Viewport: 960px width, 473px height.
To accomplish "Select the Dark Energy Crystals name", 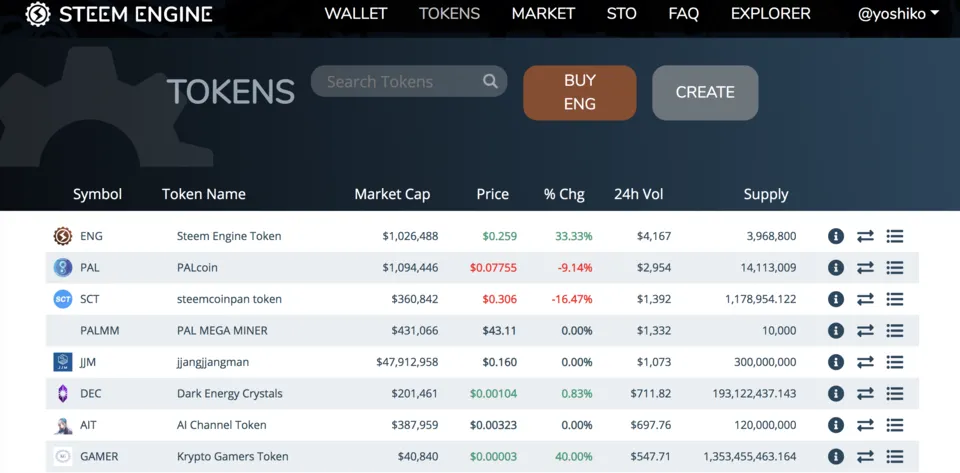I will tap(230, 393).
